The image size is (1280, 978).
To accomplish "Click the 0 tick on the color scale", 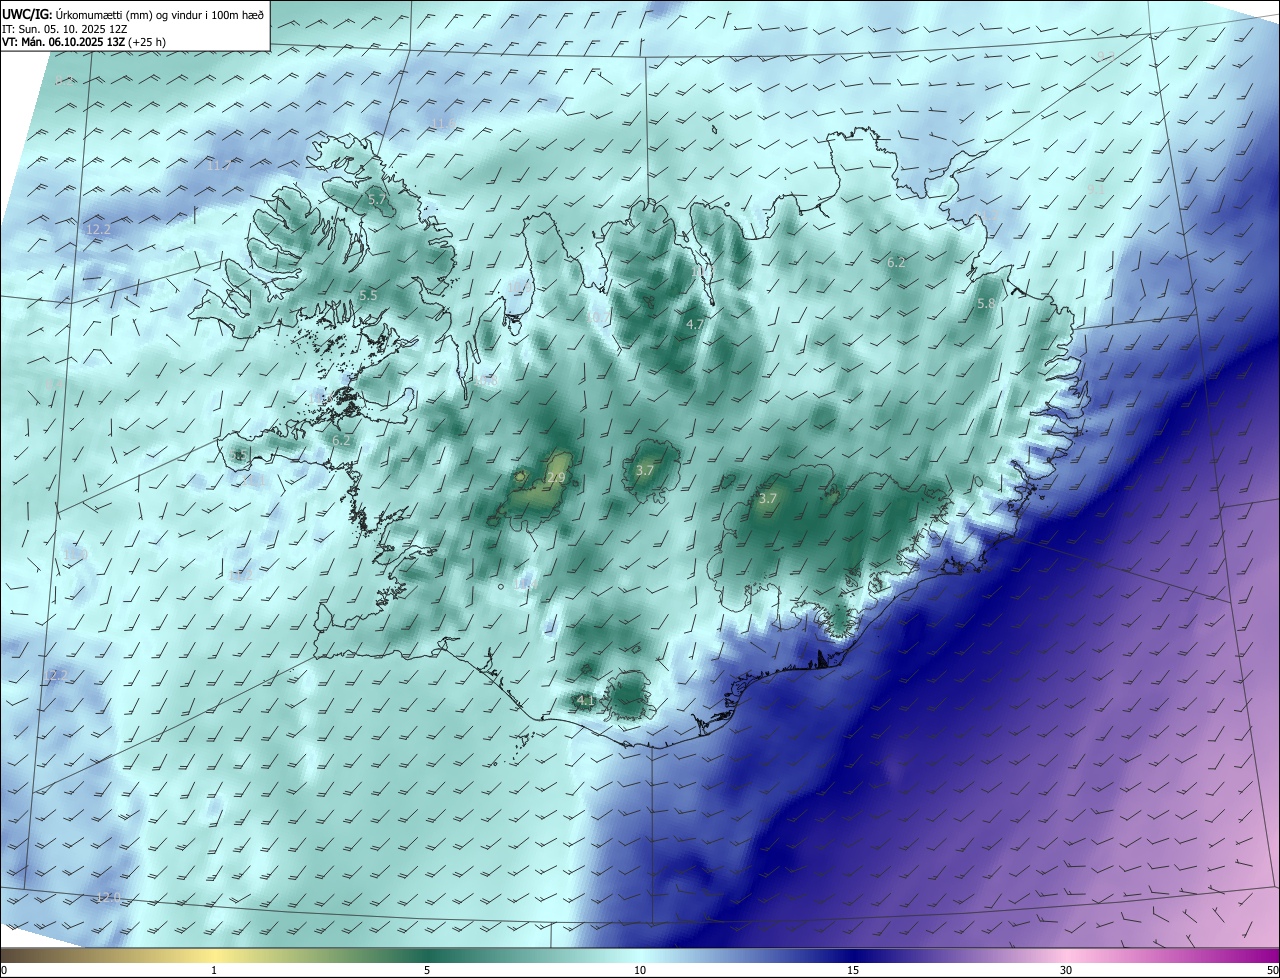I will click(x=4, y=971).
